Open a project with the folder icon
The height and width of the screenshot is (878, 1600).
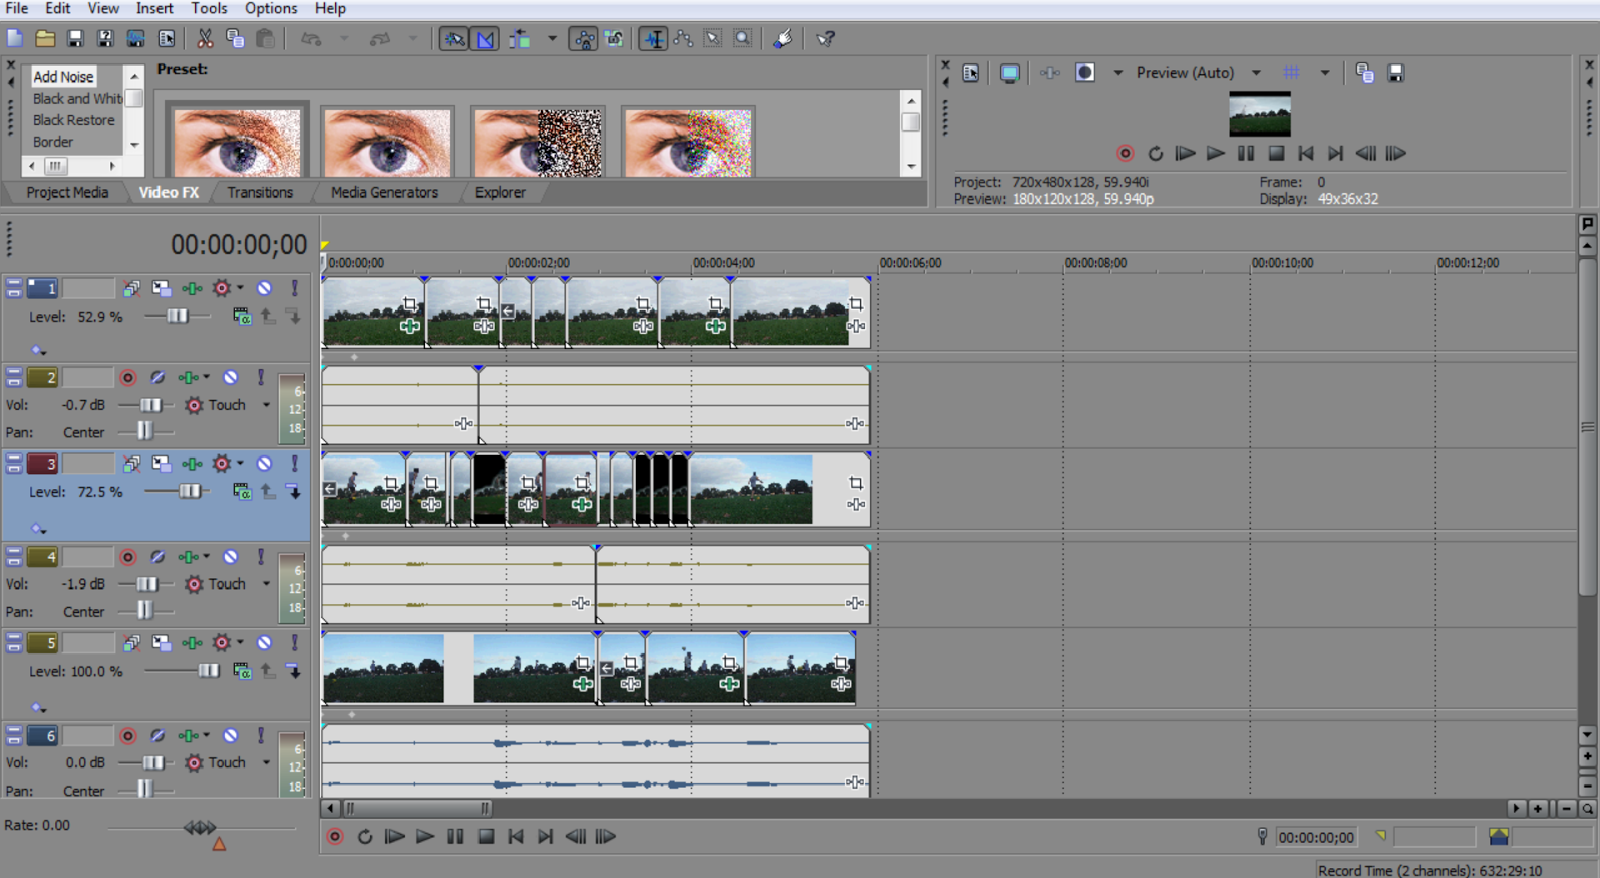click(x=45, y=38)
